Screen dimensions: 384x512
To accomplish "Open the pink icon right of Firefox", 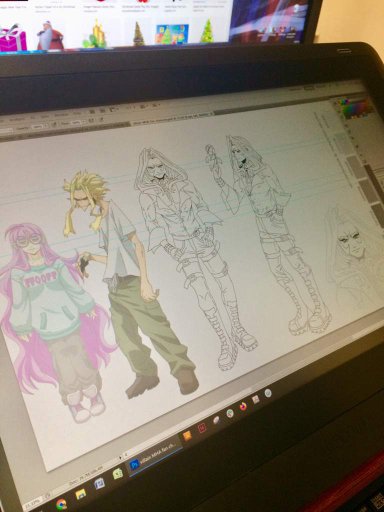I will coord(256,400).
